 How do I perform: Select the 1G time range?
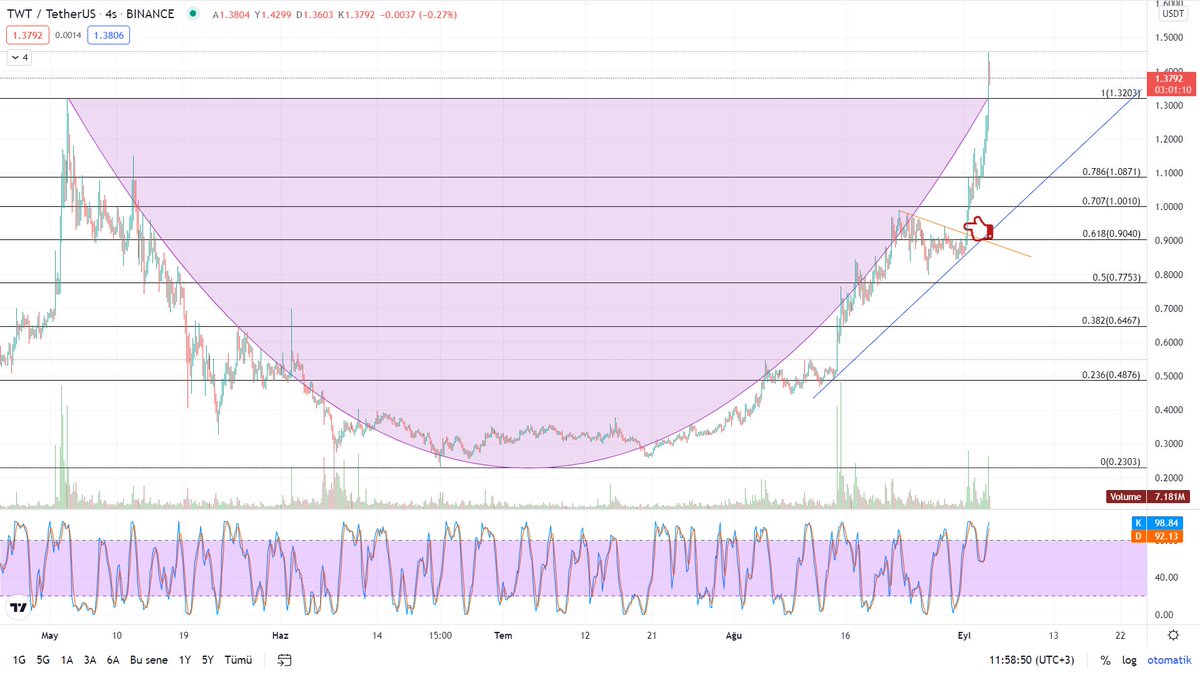[x=19, y=660]
